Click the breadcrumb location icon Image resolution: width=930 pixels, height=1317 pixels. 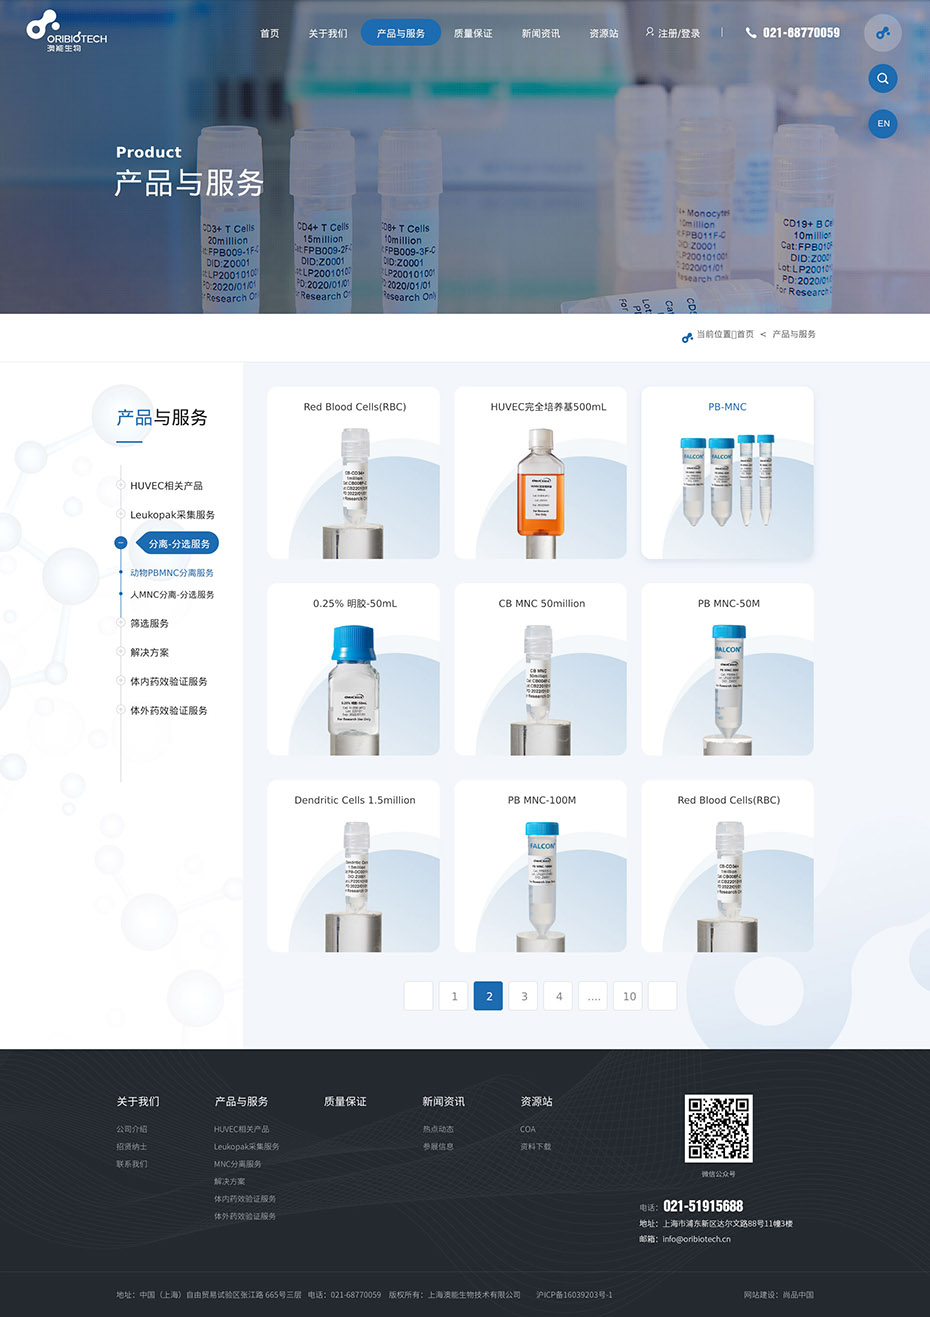coord(687,337)
